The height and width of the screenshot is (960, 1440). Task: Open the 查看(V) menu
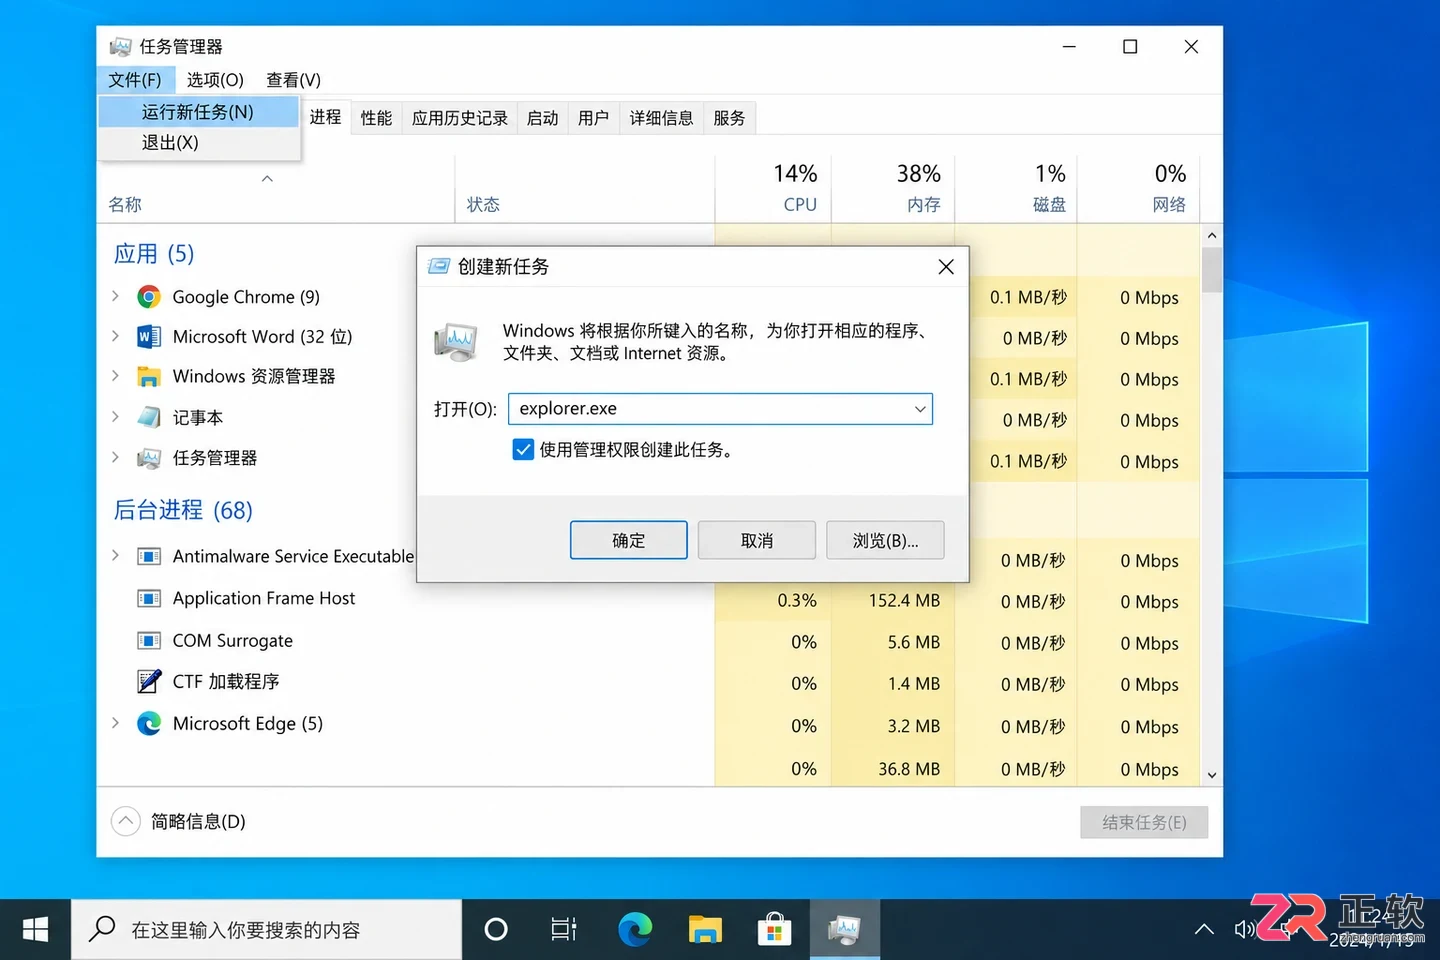point(293,80)
